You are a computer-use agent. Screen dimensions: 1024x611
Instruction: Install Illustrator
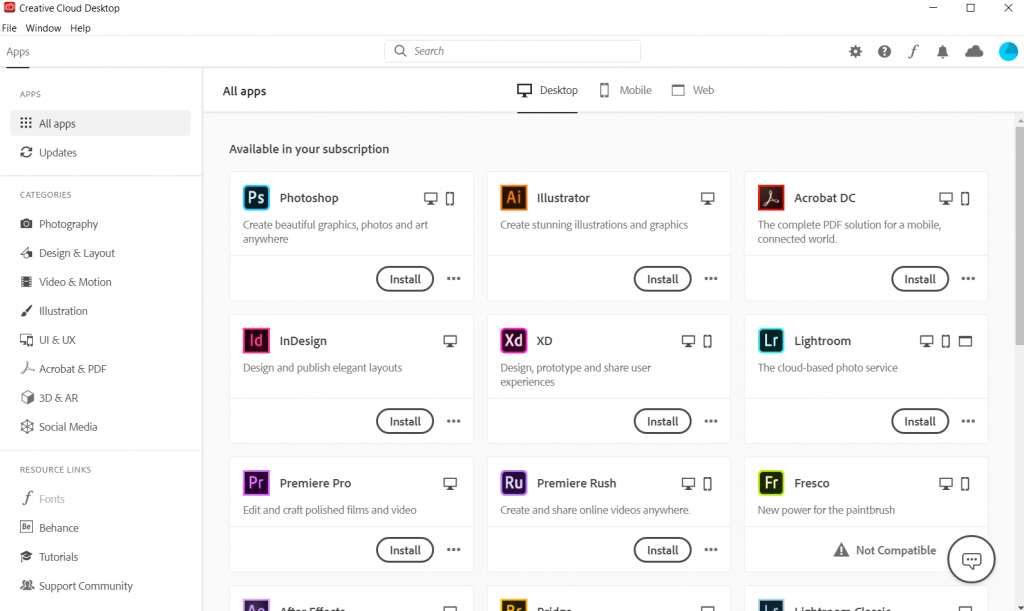[662, 279]
